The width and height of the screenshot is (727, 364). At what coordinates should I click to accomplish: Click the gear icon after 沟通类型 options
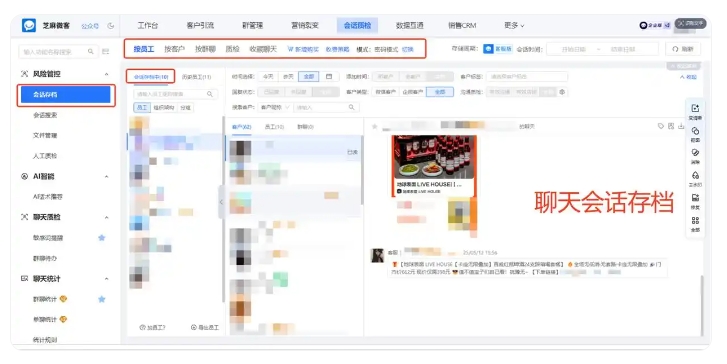(x=562, y=92)
